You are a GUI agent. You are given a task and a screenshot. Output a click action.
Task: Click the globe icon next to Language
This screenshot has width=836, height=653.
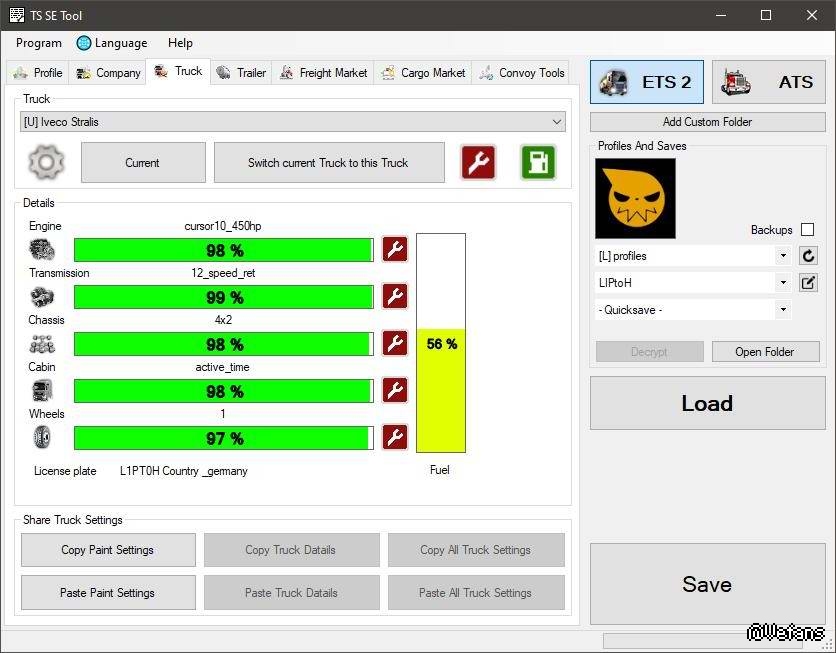(84, 43)
